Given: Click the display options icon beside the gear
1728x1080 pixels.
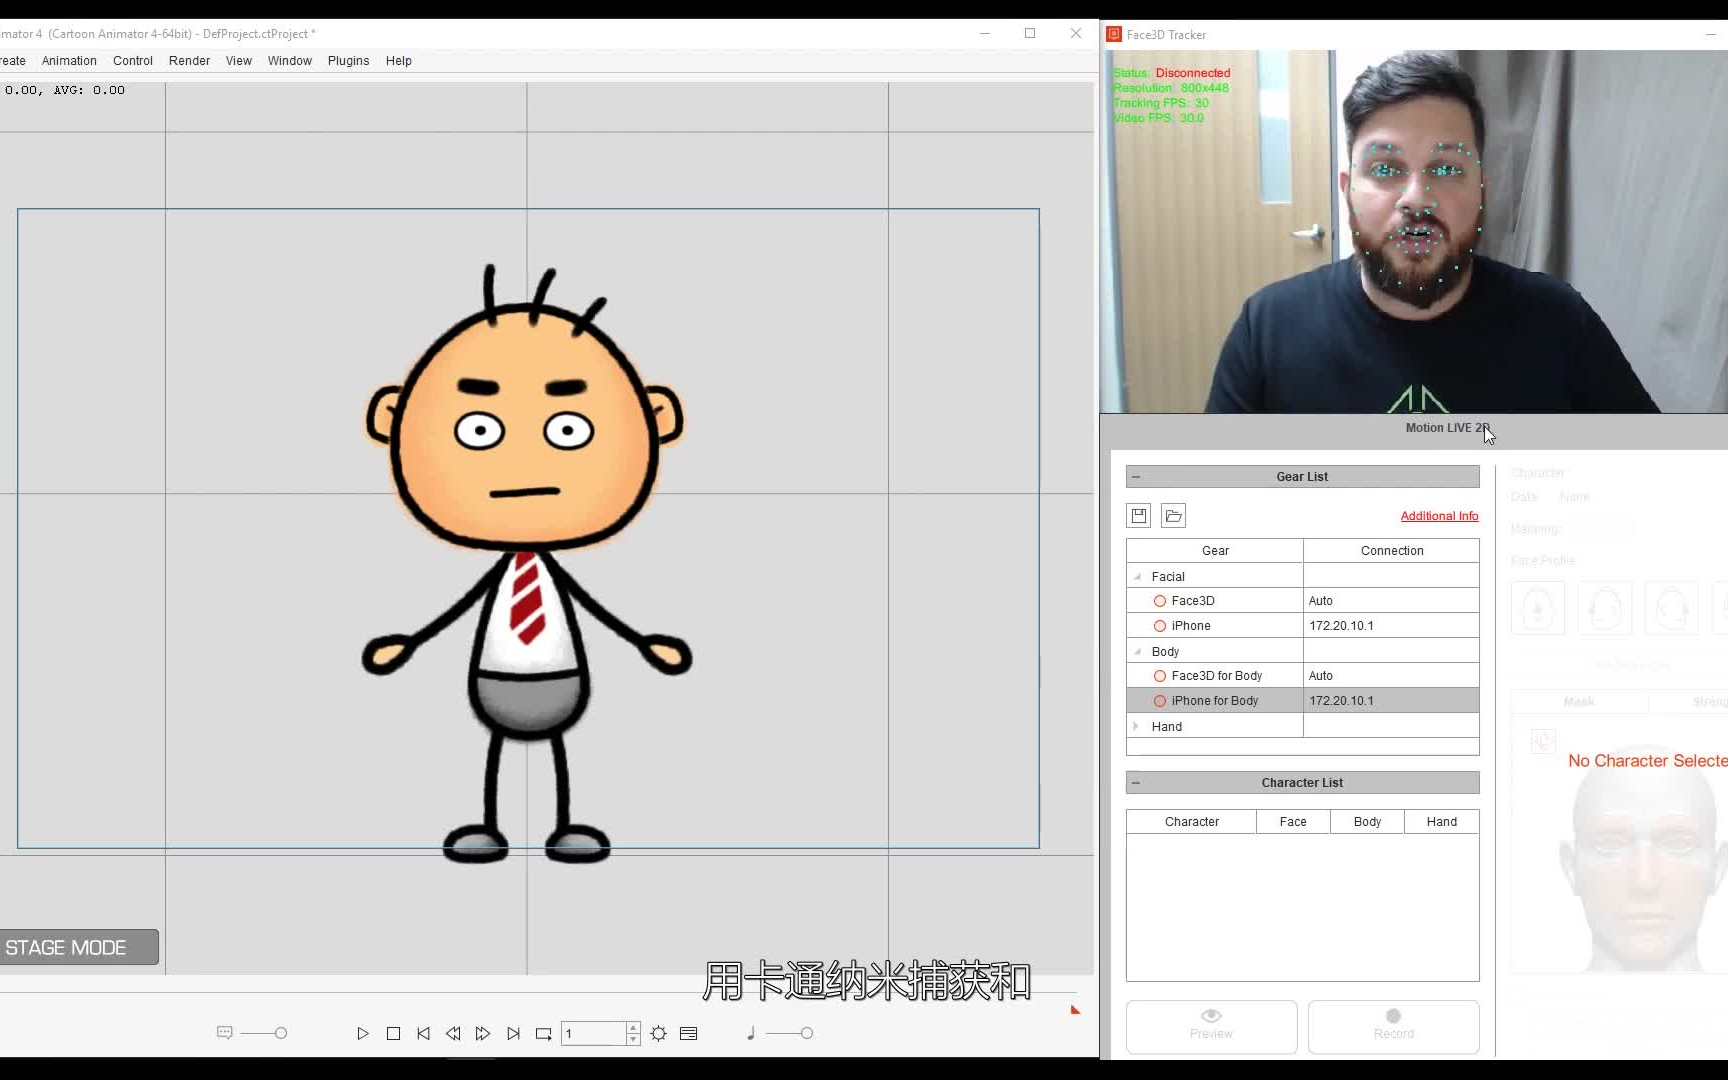Looking at the screenshot, I should click(689, 1034).
